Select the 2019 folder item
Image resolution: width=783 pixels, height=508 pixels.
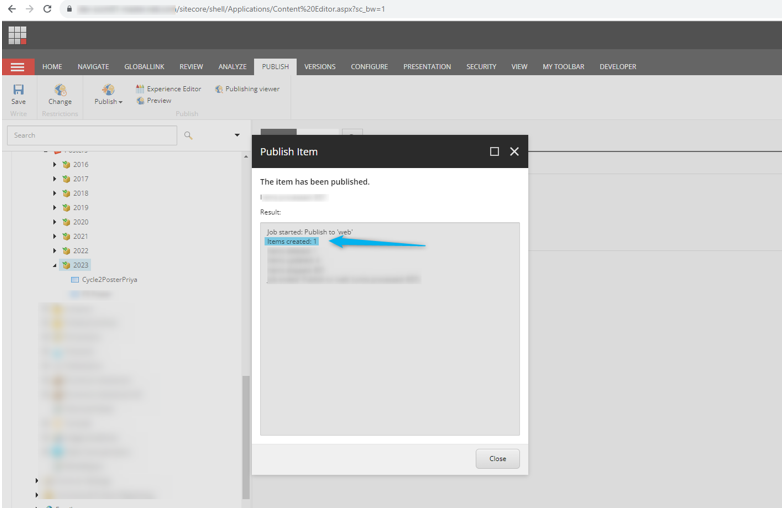point(80,208)
